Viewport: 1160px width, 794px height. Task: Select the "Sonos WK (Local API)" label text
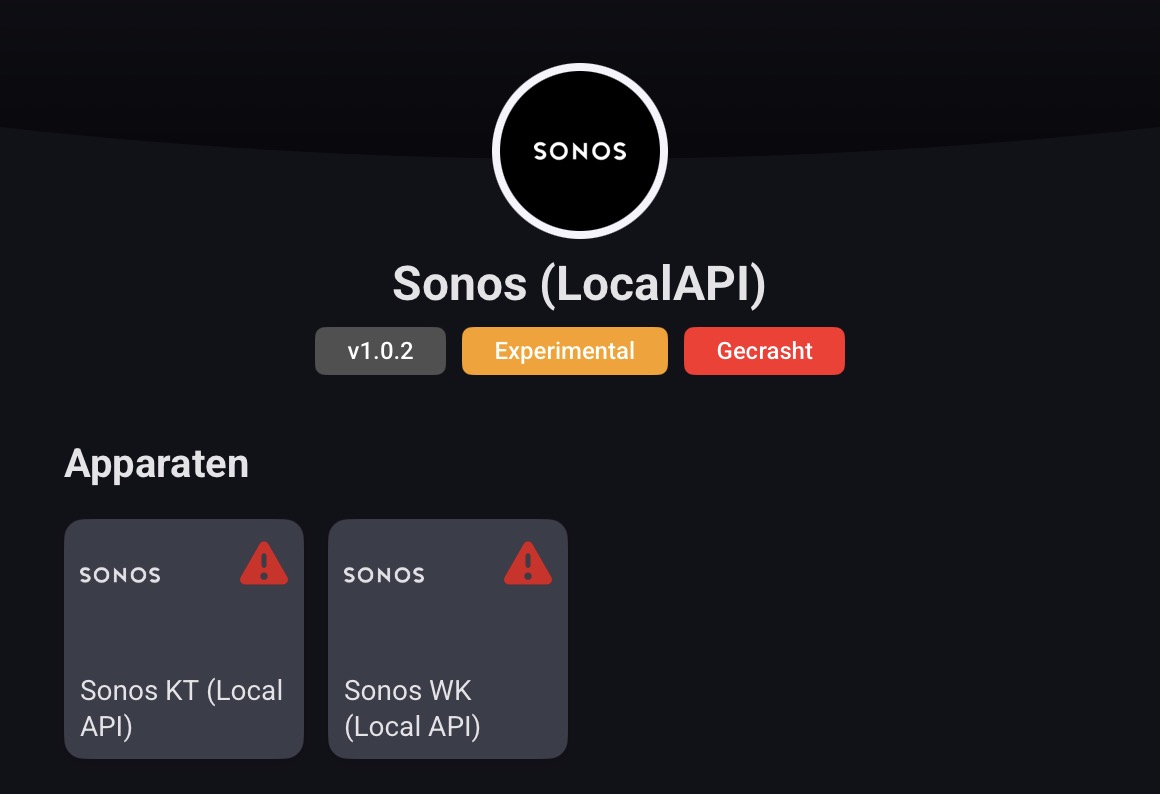coord(412,707)
